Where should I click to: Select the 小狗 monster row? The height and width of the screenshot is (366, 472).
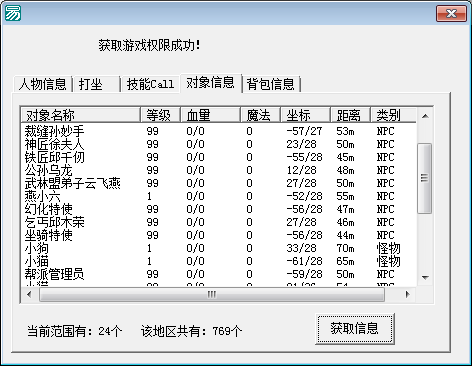pos(219,248)
